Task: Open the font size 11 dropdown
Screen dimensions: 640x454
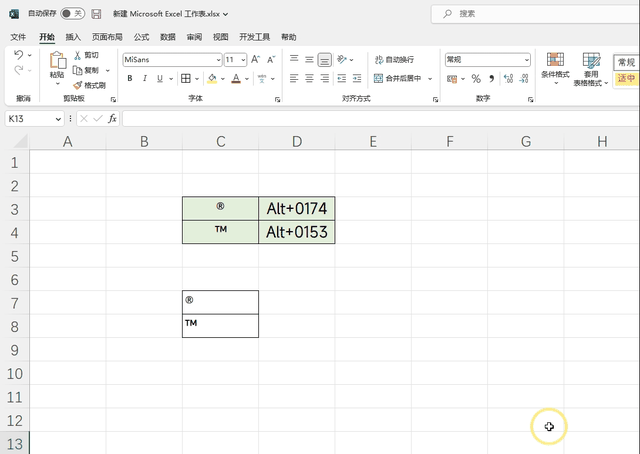Action: 243,60
